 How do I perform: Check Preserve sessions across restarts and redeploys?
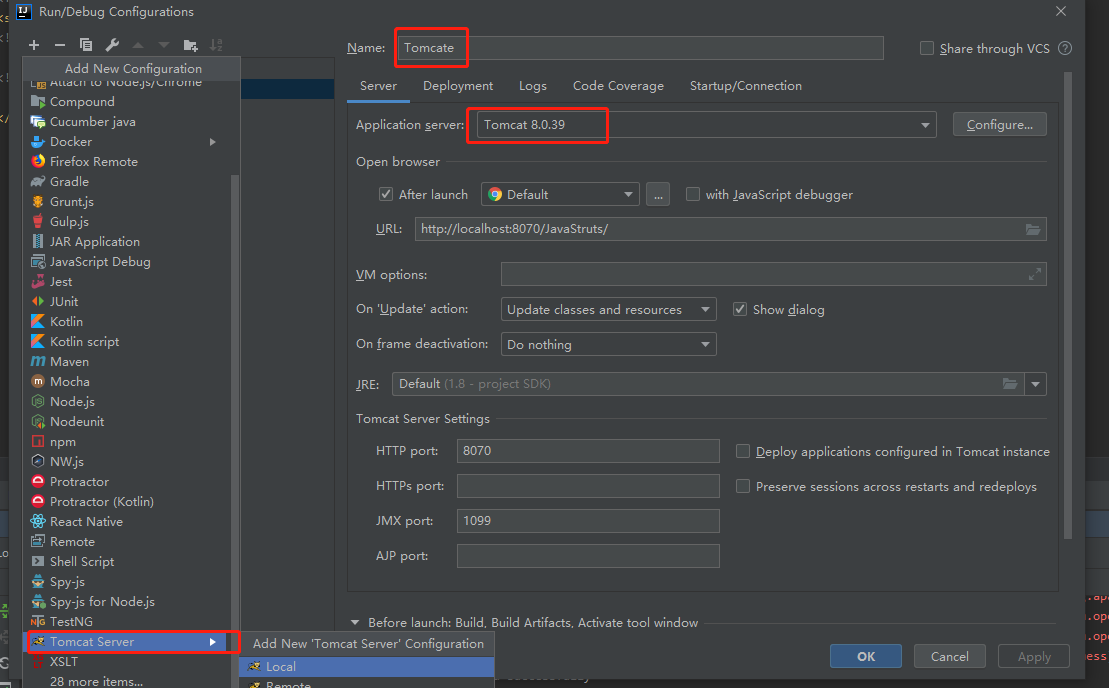(x=743, y=486)
